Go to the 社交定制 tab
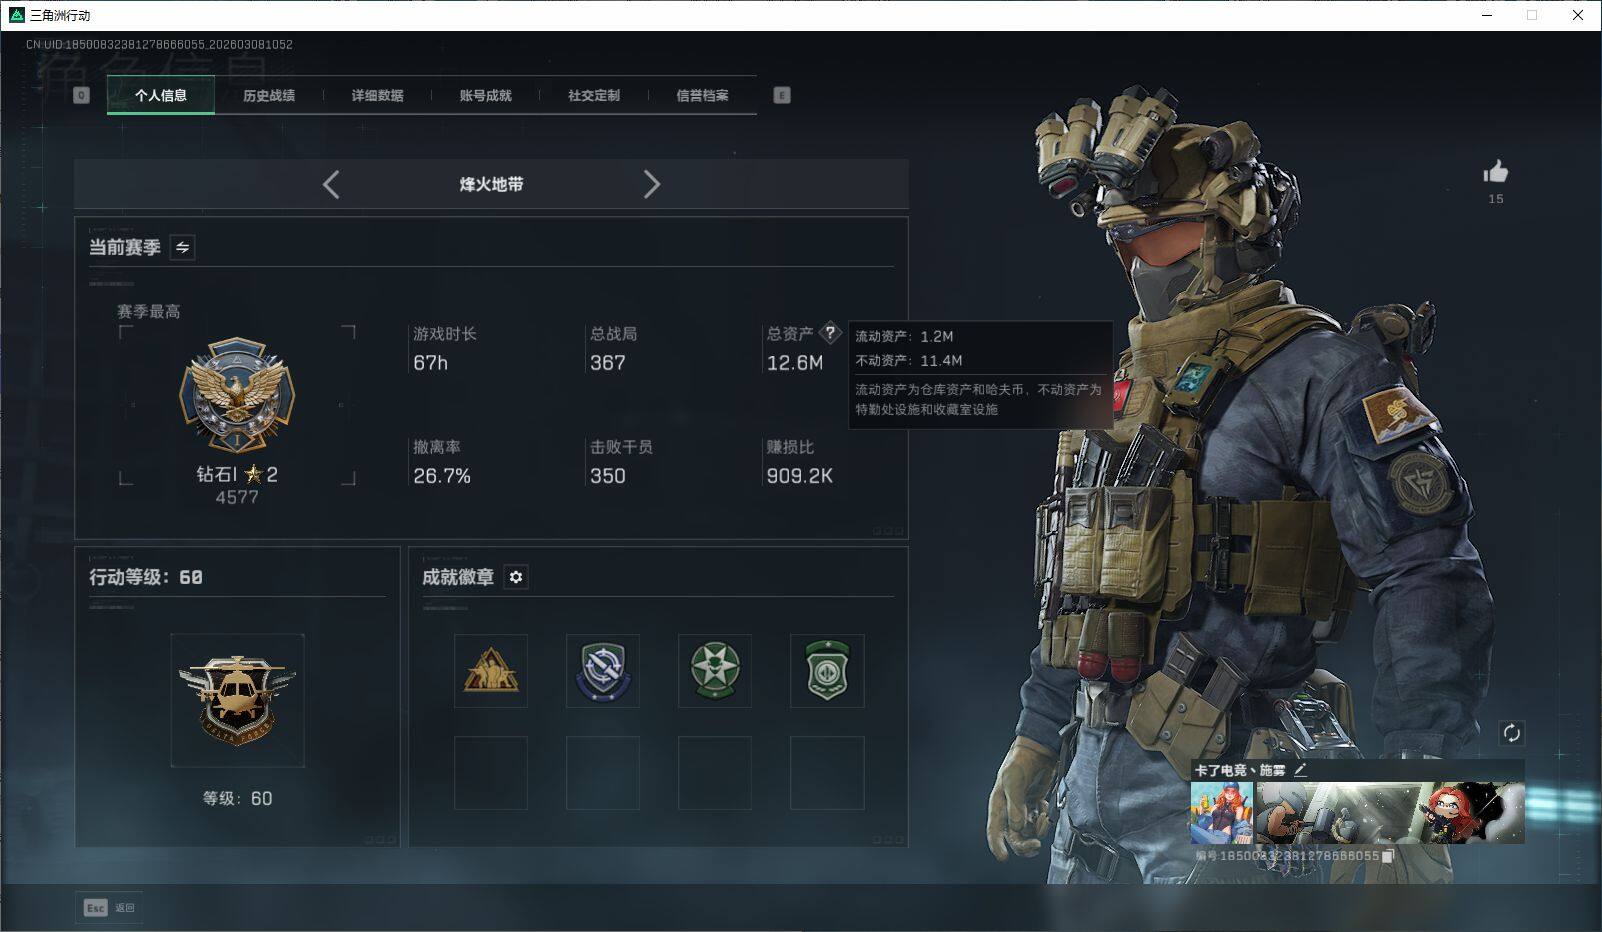Screen dimensions: 1602x932 click(x=594, y=95)
